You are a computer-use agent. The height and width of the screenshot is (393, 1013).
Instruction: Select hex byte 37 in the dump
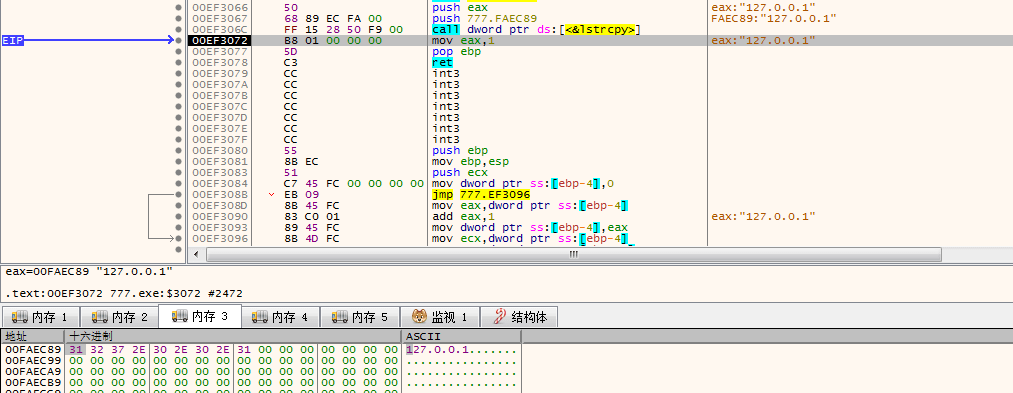click(118, 350)
